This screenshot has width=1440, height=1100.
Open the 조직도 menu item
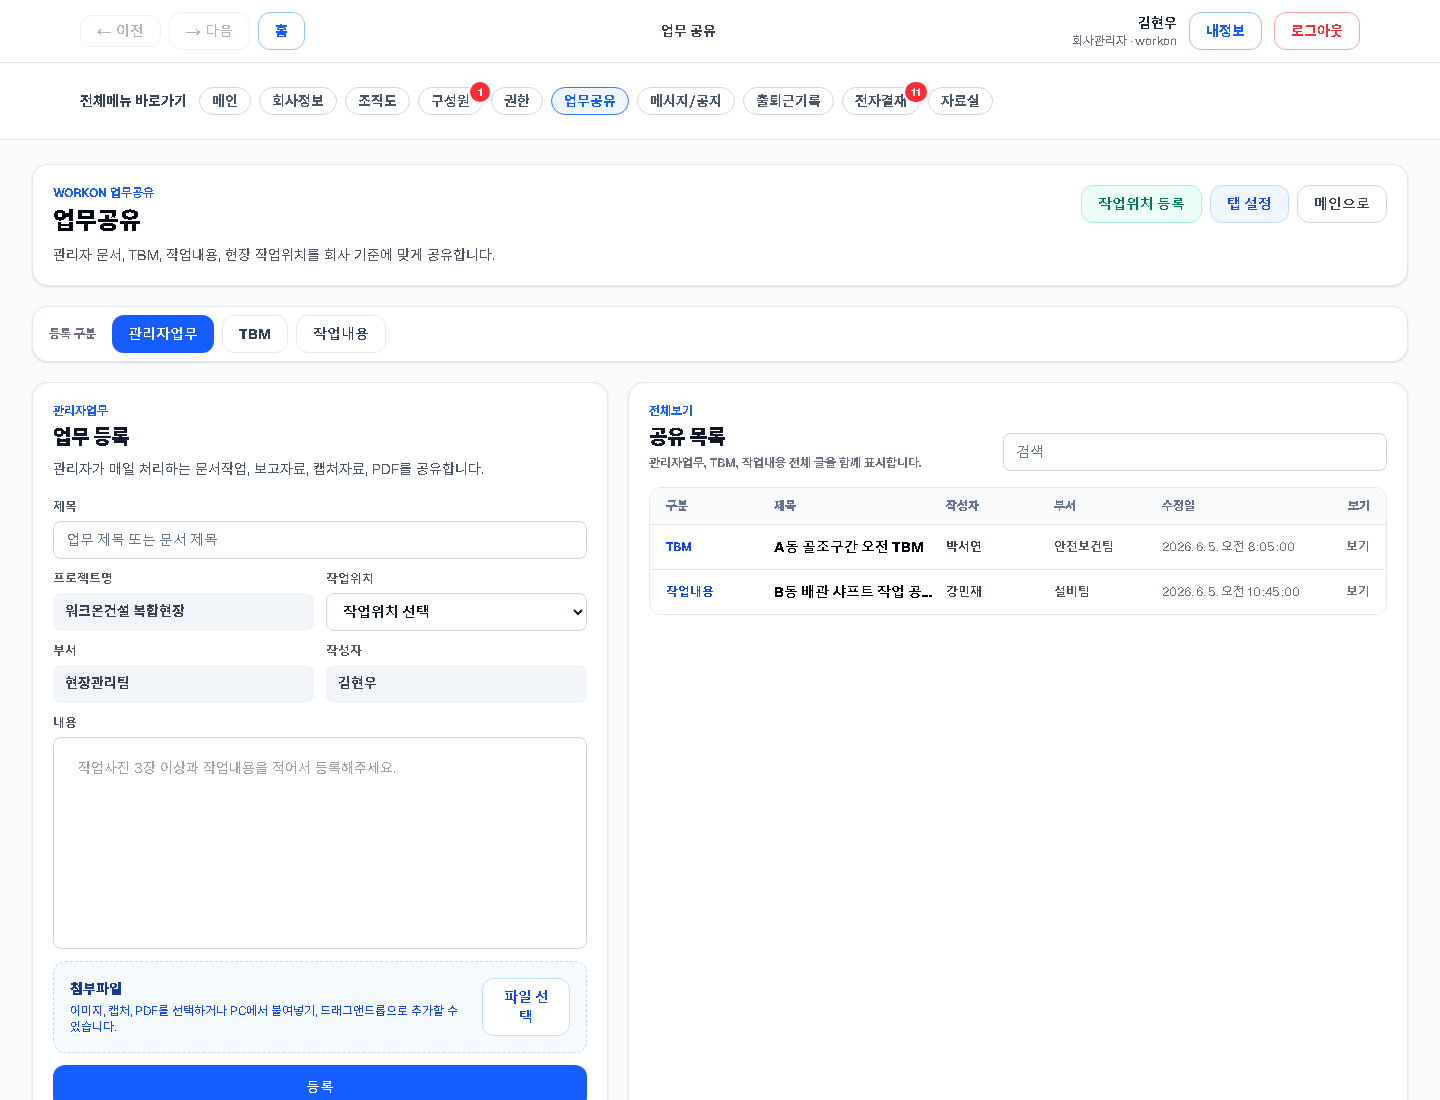pyautogui.click(x=377, y=101)
